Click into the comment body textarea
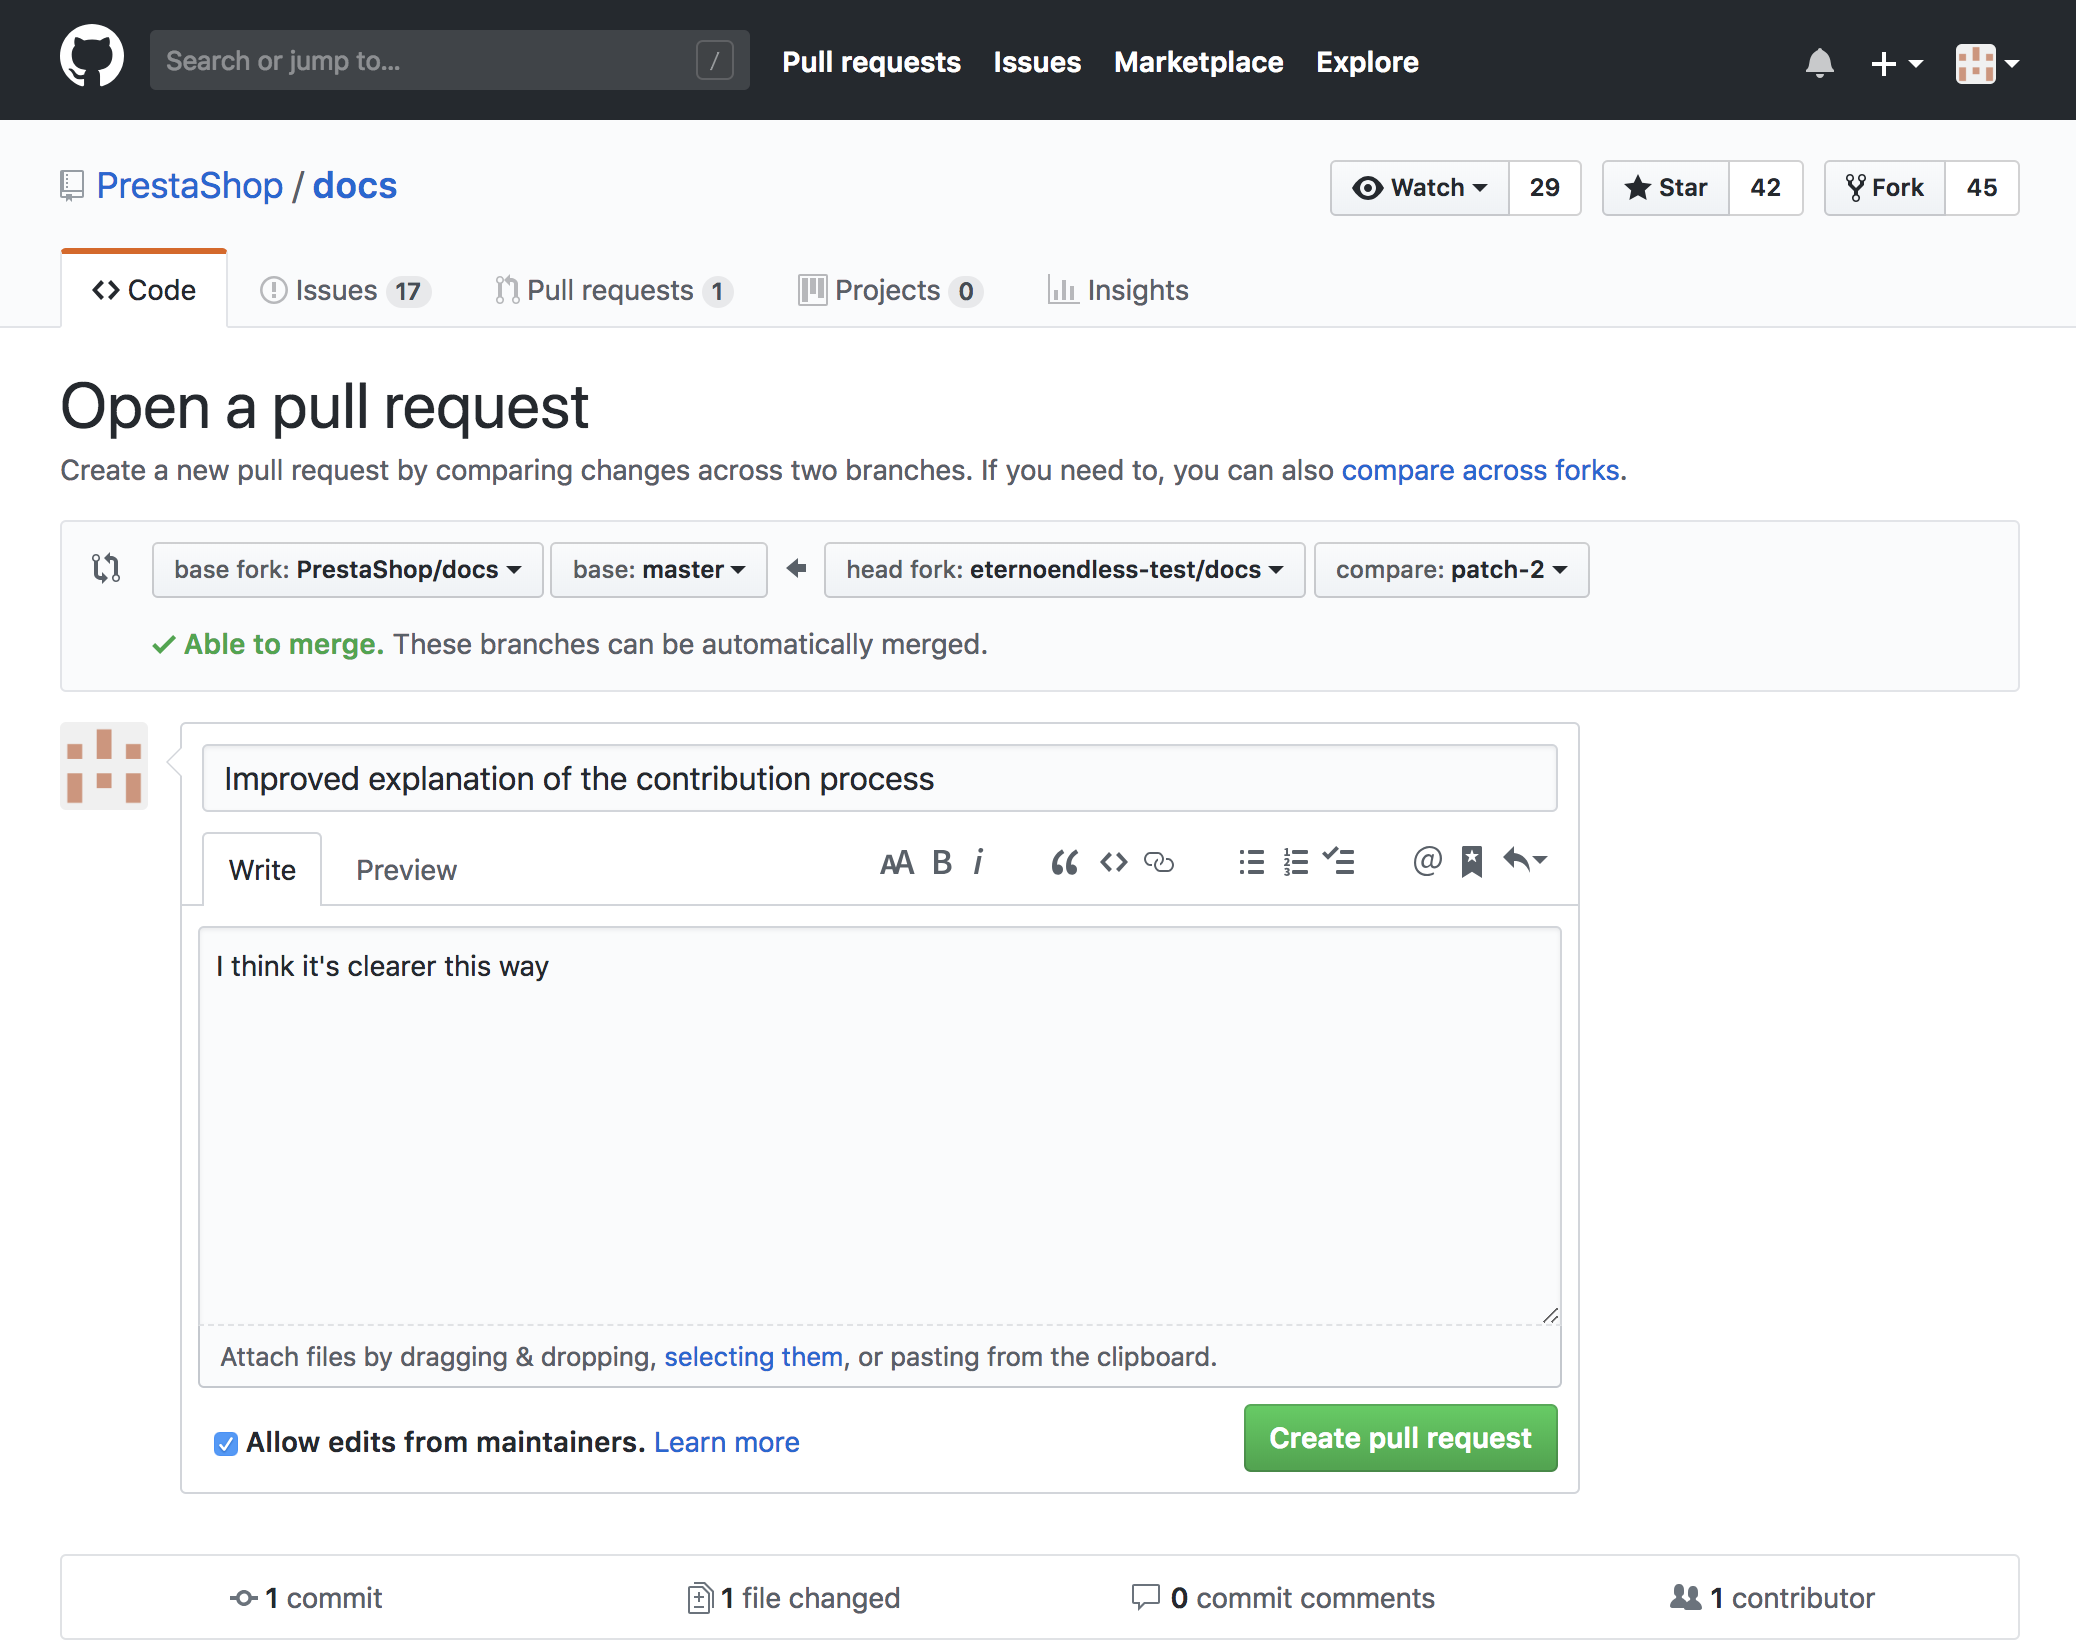The width and height of the screenshot is (2076, 1646). 879,1125
